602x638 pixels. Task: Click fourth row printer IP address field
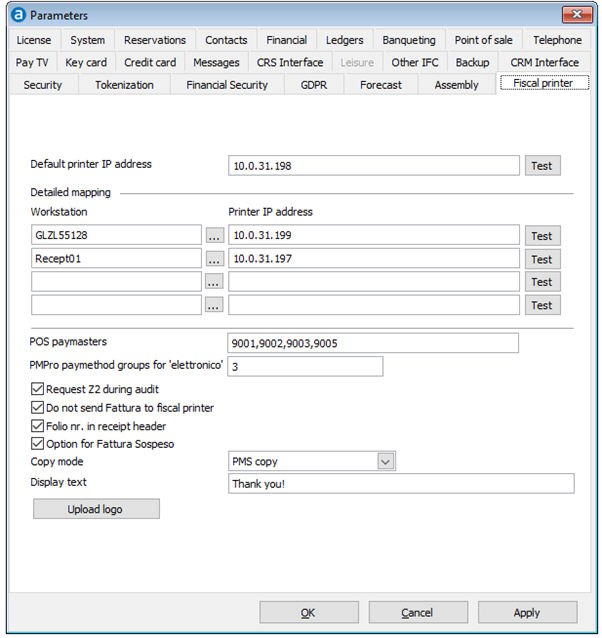(373, 305)
